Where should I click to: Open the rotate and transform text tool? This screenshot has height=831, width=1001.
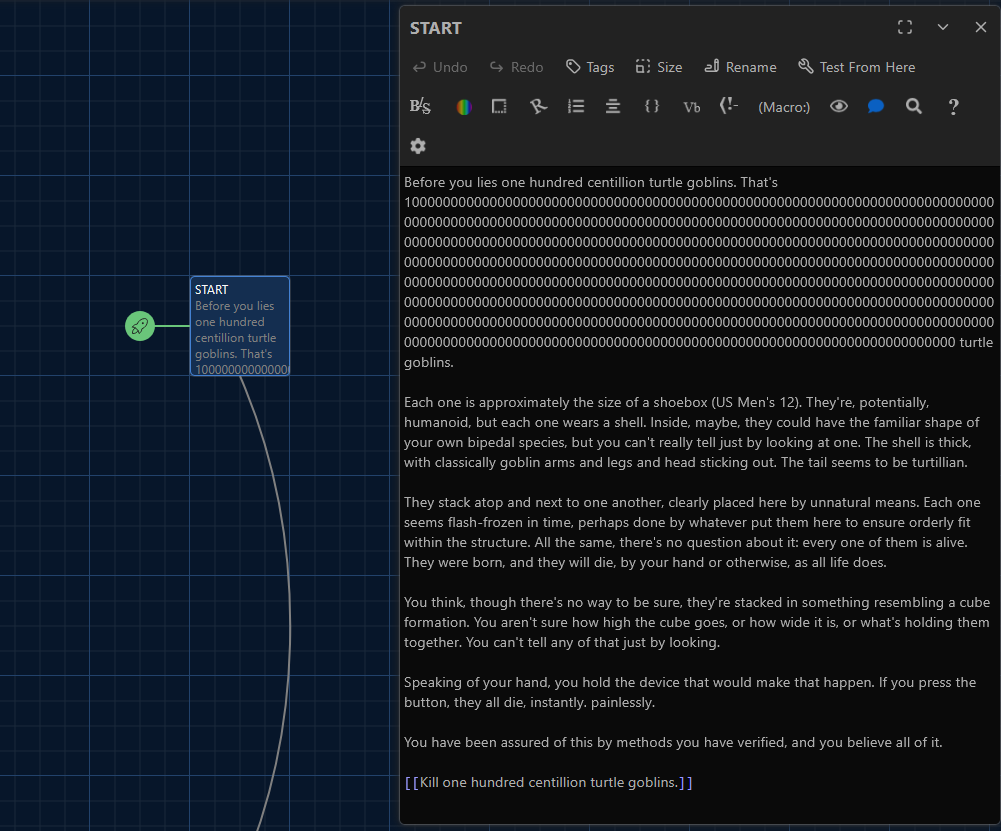[x=538, y=107]
